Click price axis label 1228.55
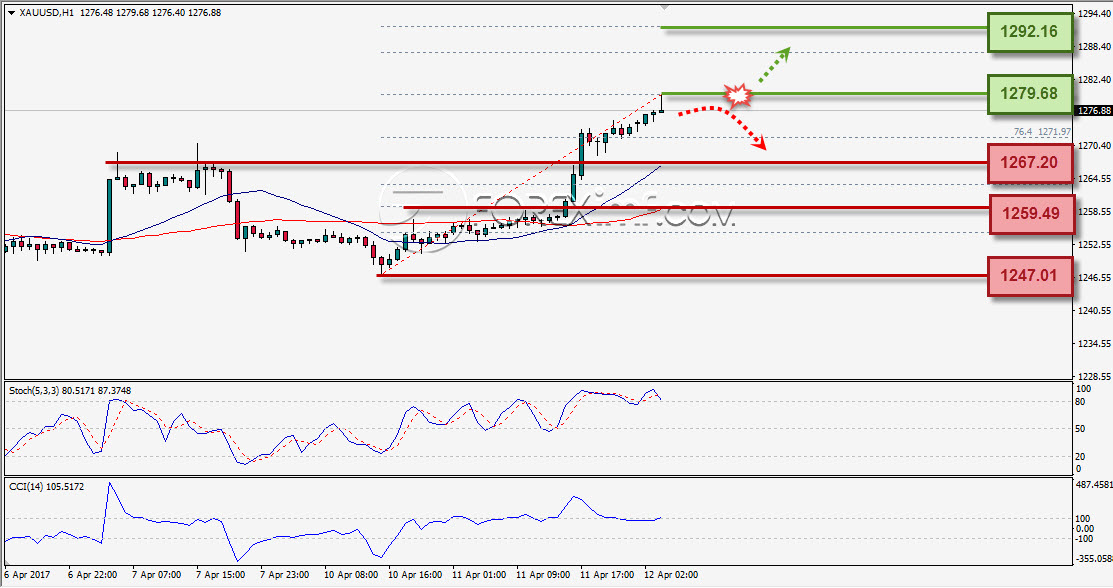Screen dimensions: 1113x588 (x=1095, y=376)
